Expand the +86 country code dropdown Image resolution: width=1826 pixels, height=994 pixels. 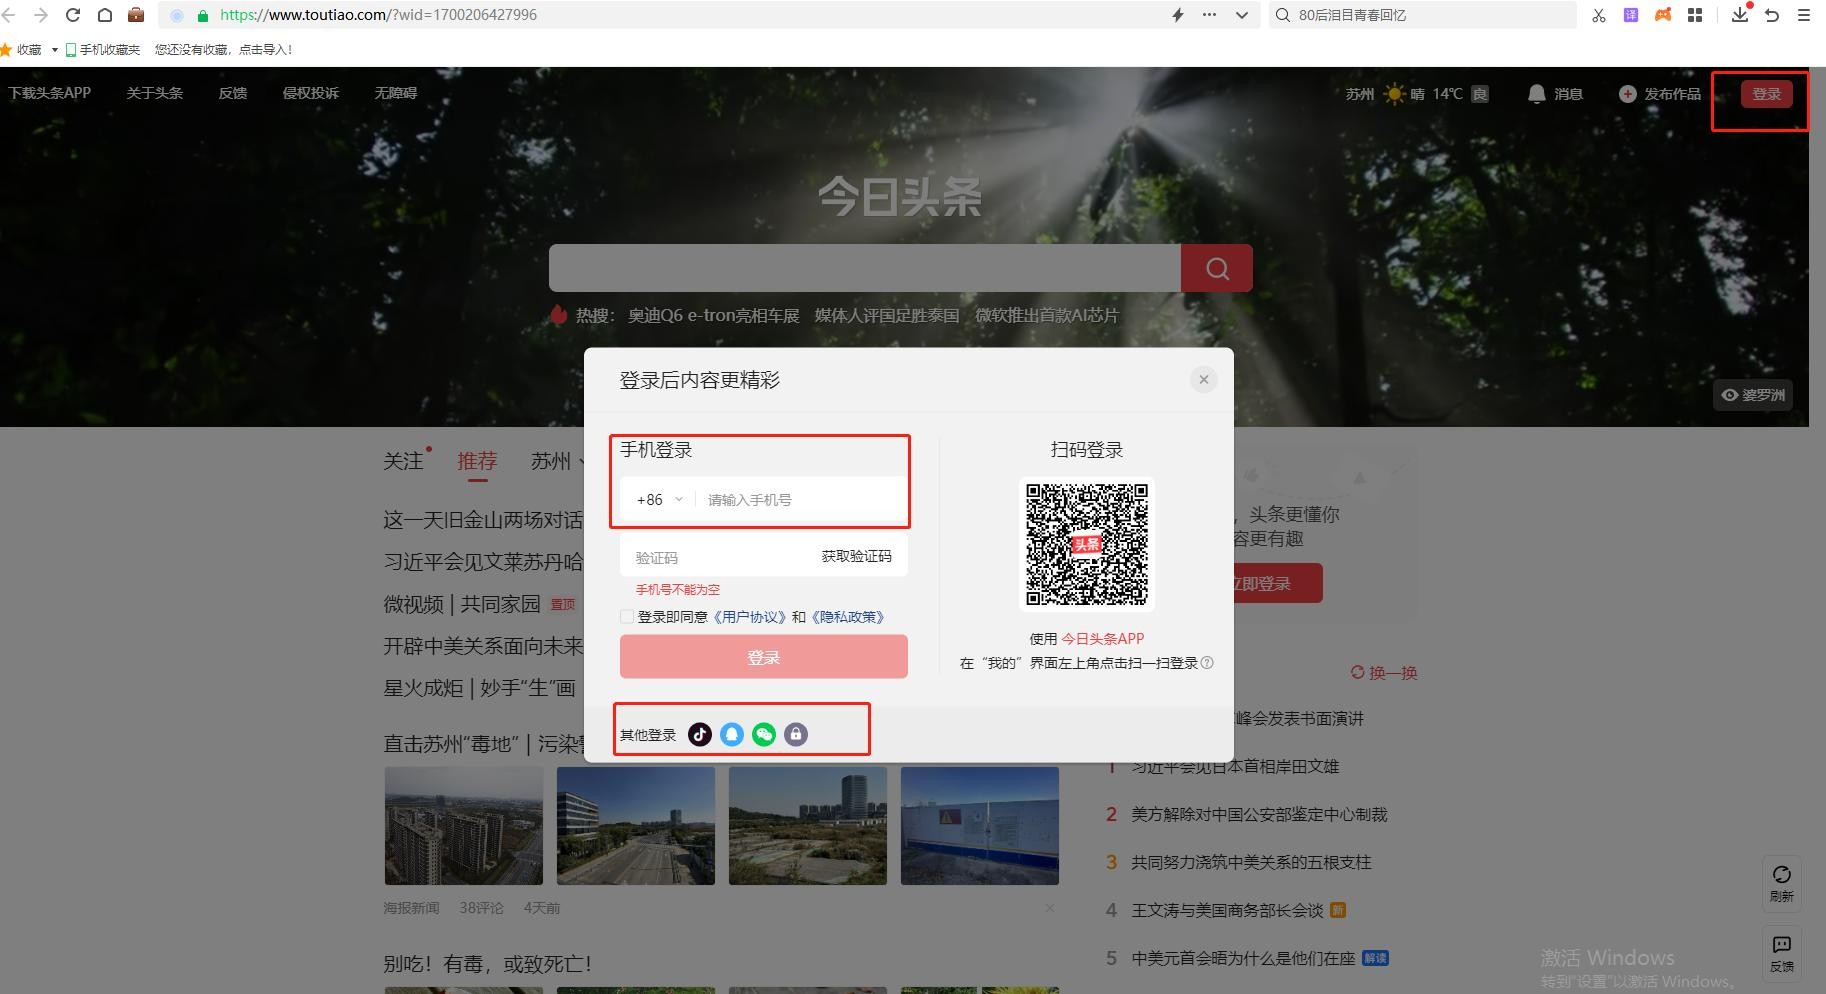660,500
